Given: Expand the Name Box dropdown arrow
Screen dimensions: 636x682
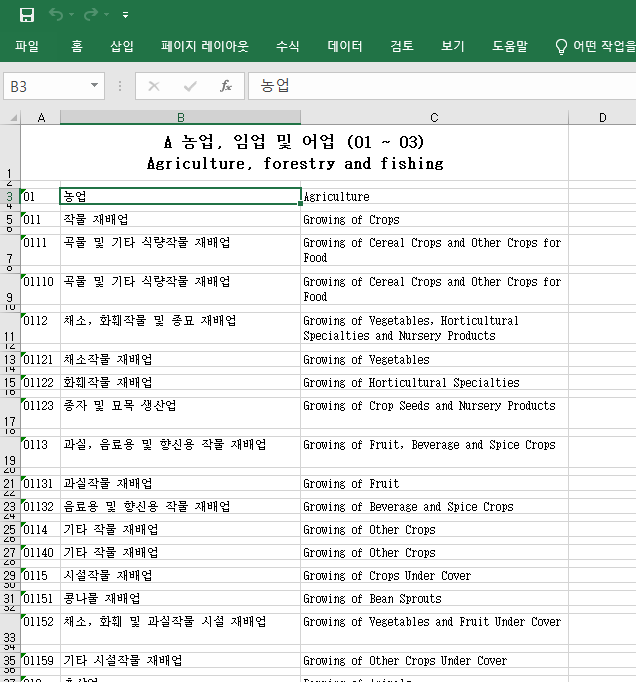Looking at the screenshot, I should click(94, 85).
